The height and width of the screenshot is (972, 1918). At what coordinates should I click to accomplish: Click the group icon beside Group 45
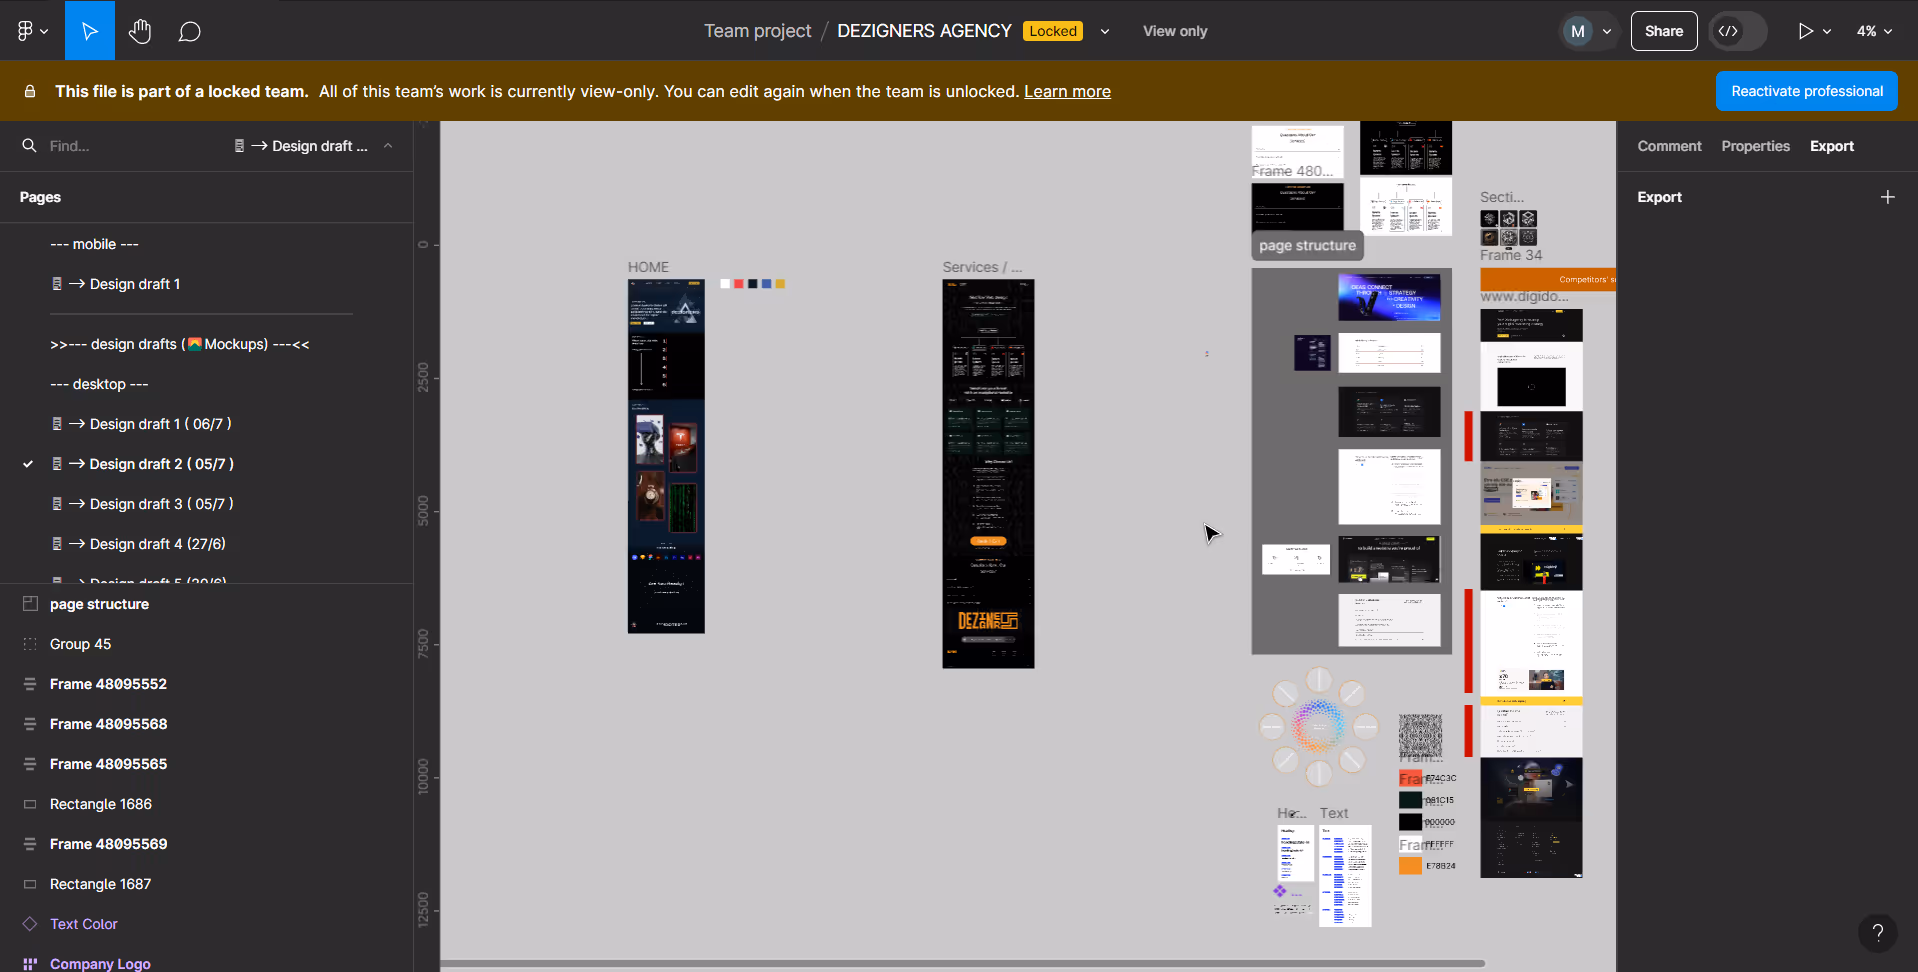point(30,644)
